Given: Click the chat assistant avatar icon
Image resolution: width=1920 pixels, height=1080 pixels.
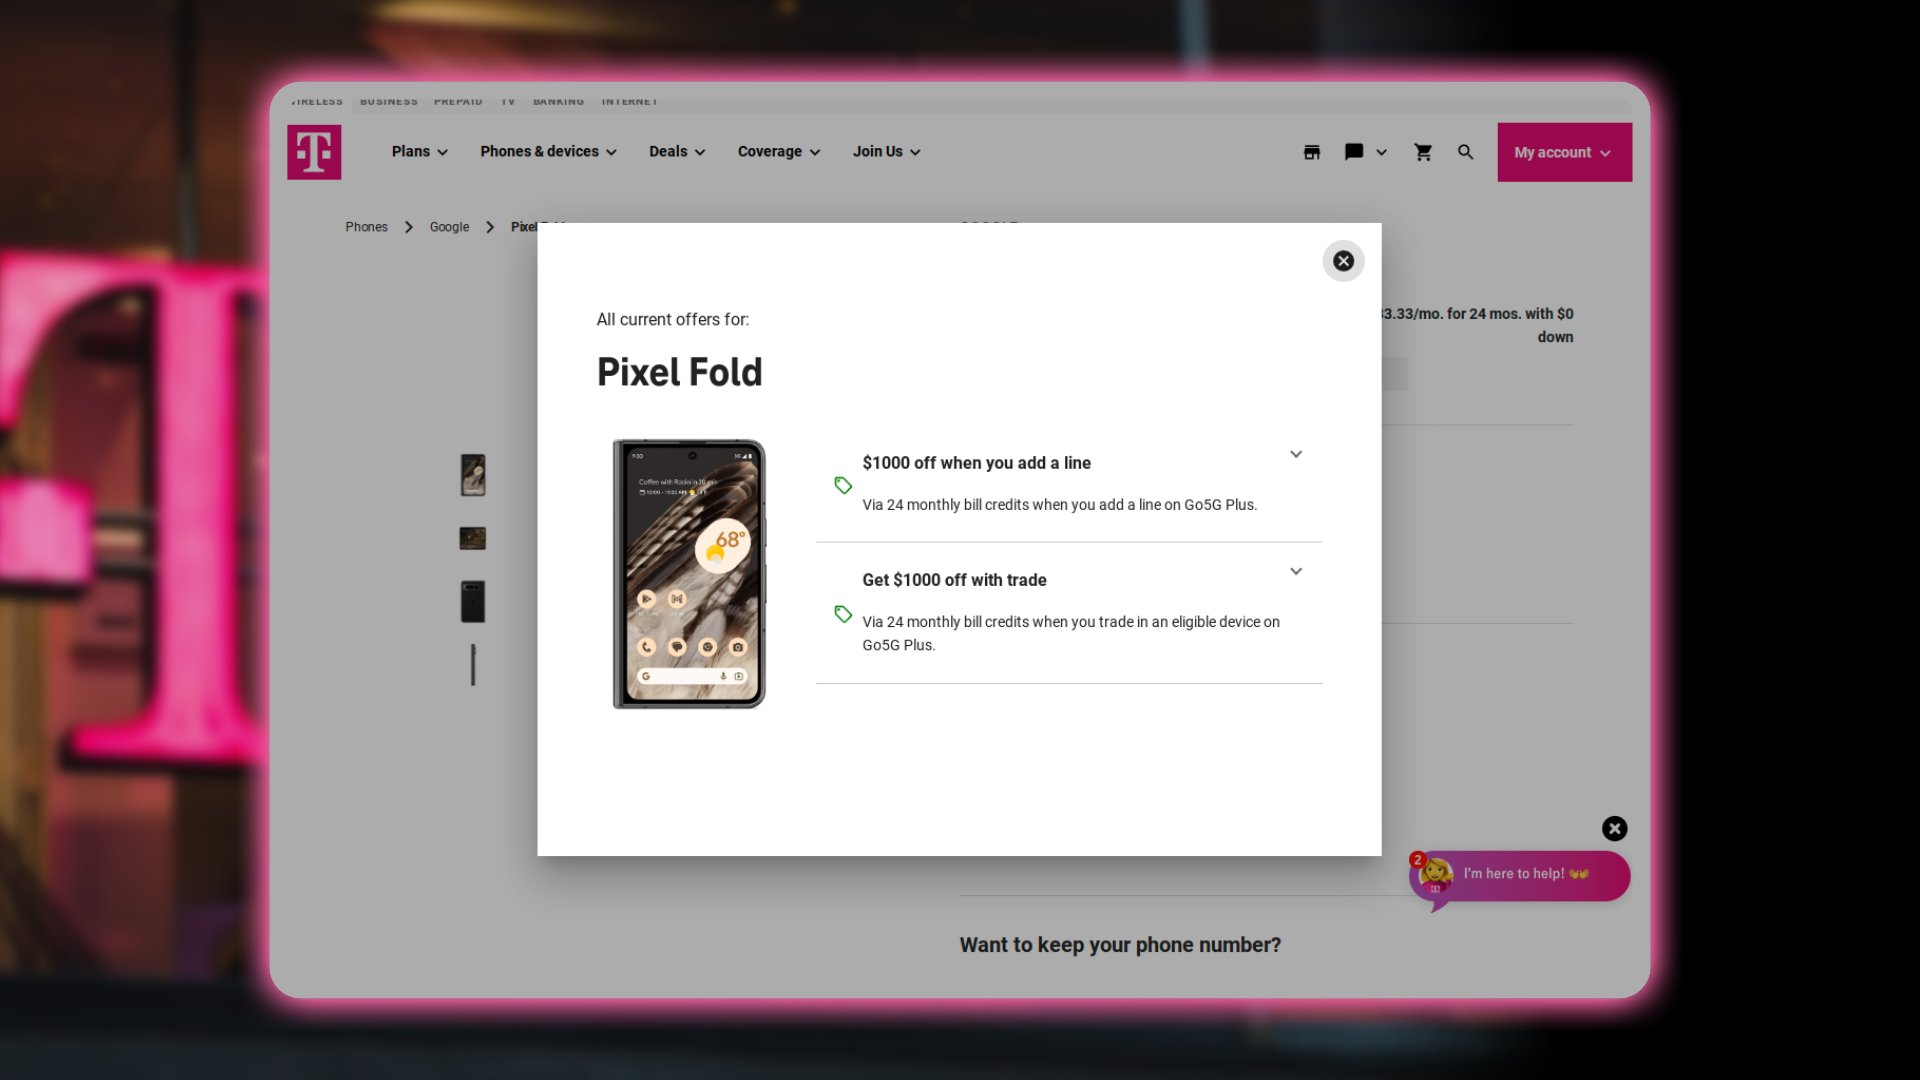Looking at the screenshot, I should [1436, 875].
